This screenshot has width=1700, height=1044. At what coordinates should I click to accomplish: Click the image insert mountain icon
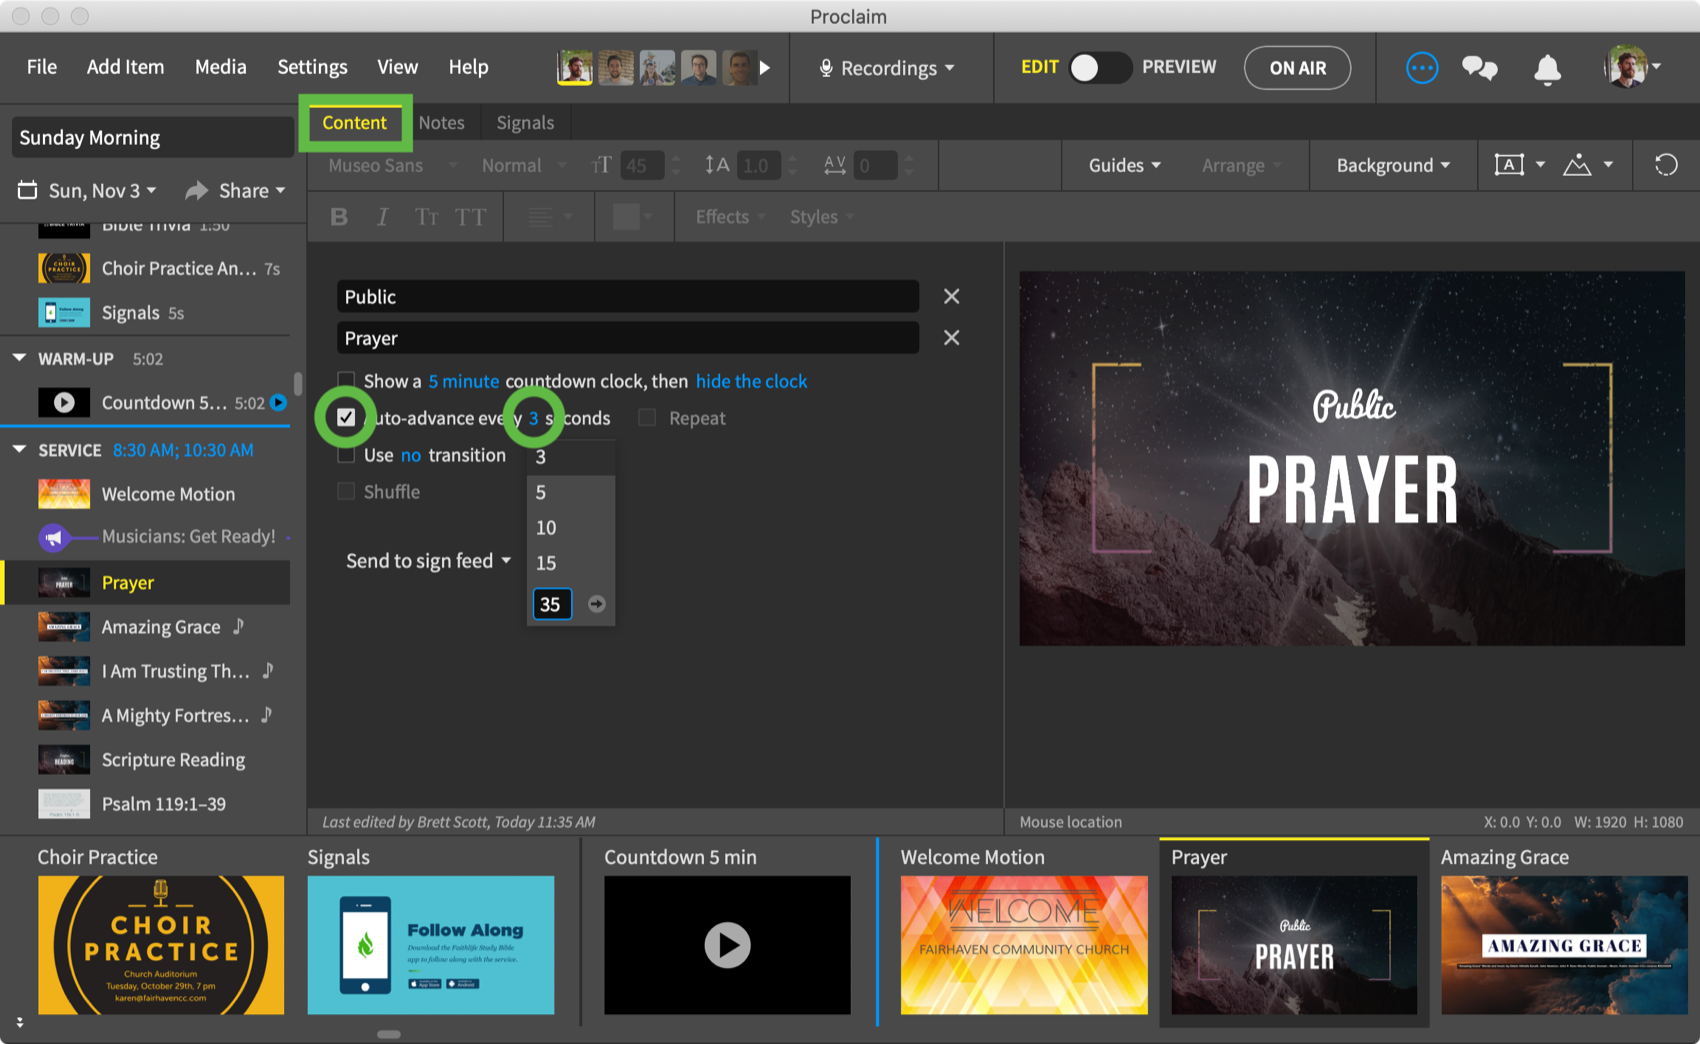tap(1577, 165)
